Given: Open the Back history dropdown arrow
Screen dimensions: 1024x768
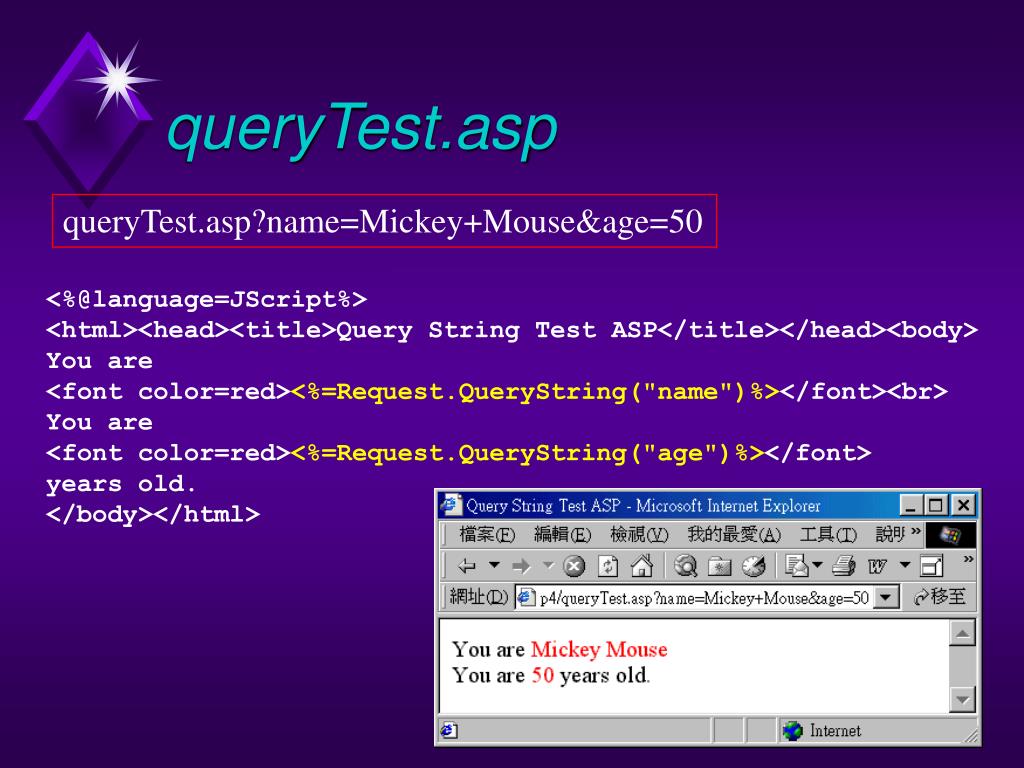Looking at the screenshot, I should (494, 565).
